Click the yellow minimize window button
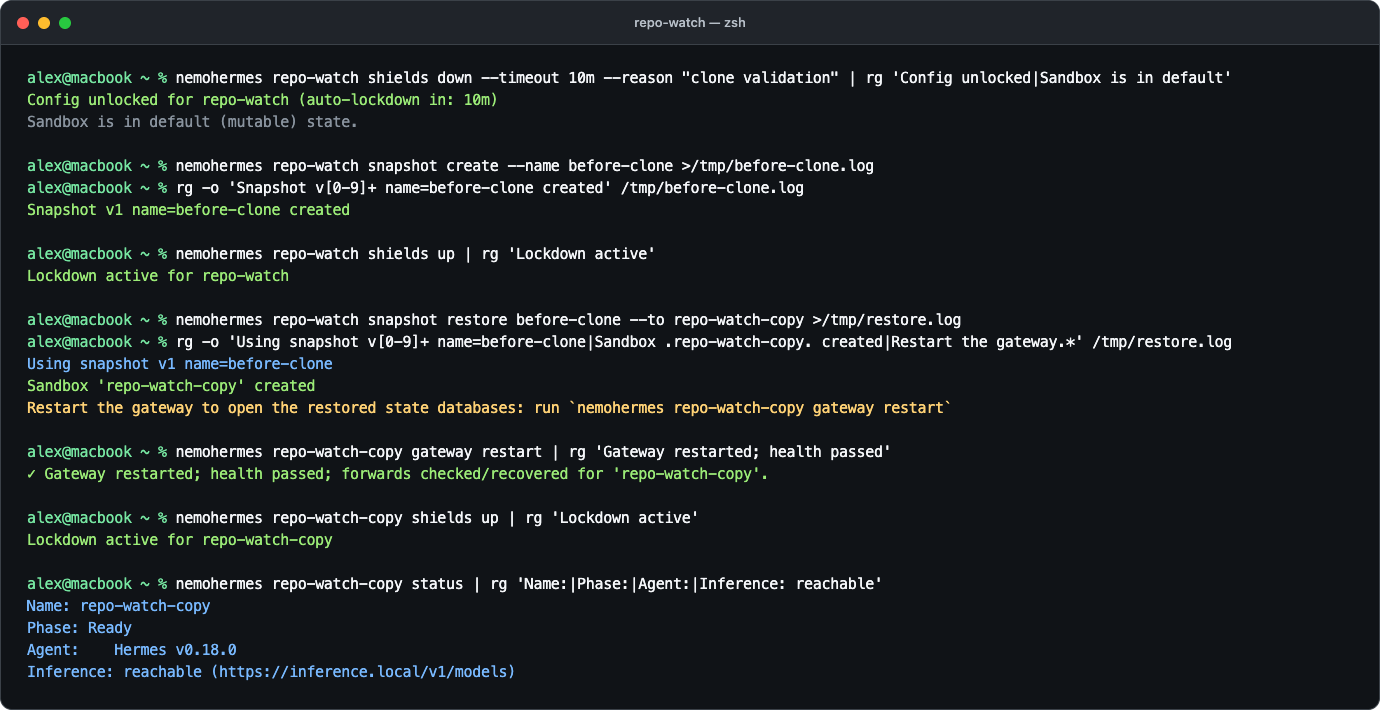1380x710 pixels. (43, 22)
